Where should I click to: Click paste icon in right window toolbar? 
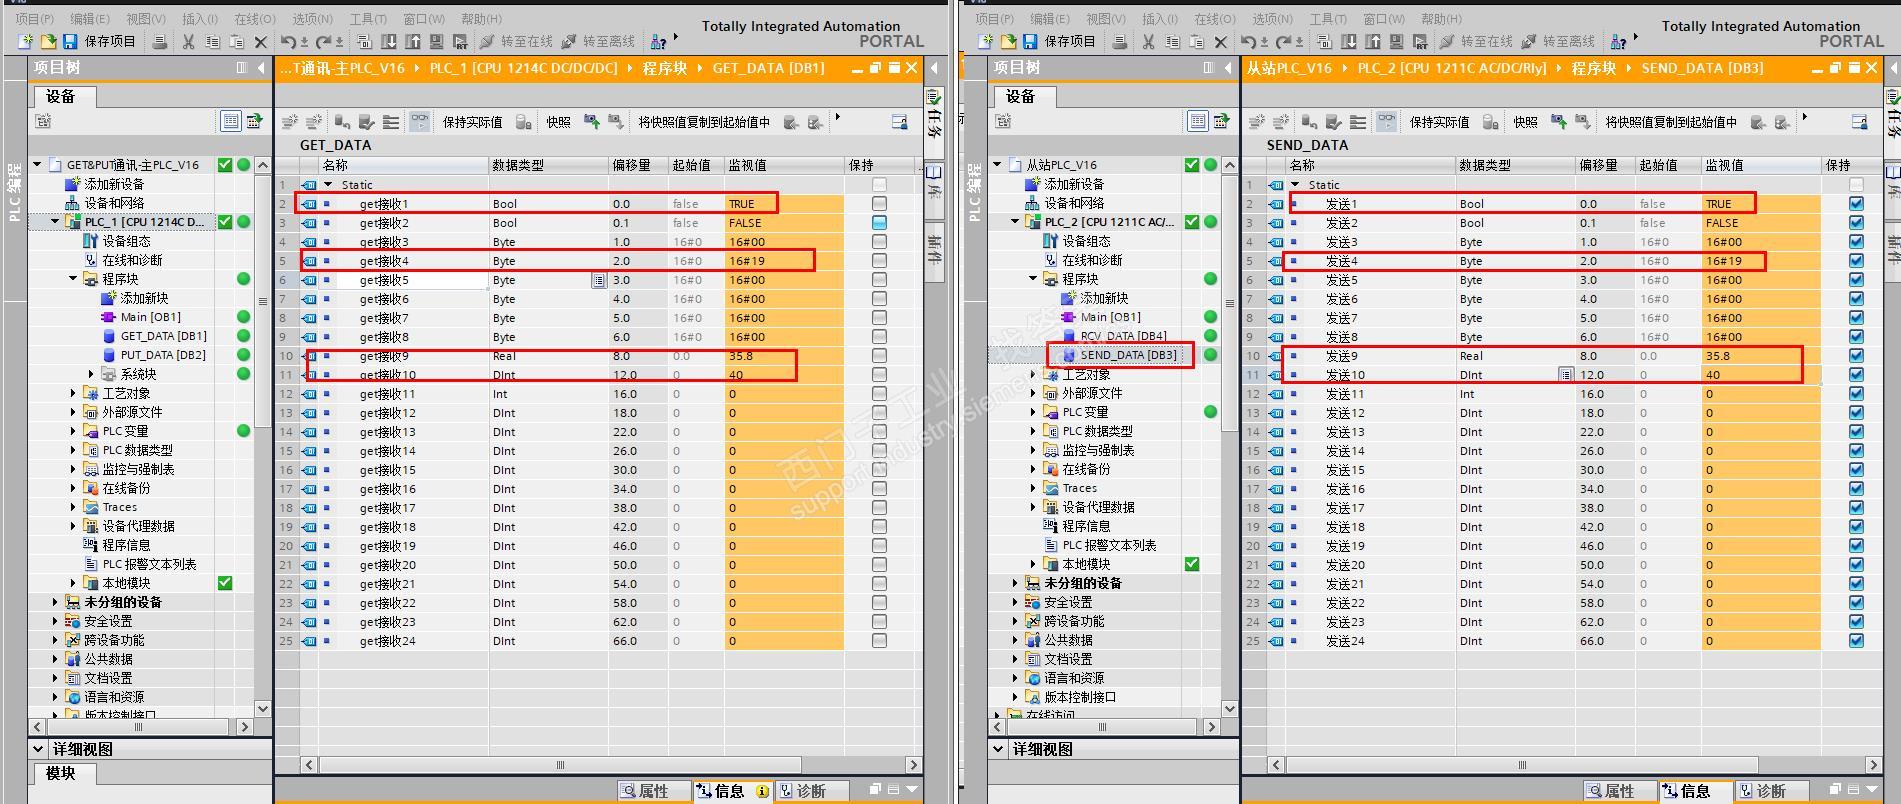pyautogui.click(x=1197, y=42)
